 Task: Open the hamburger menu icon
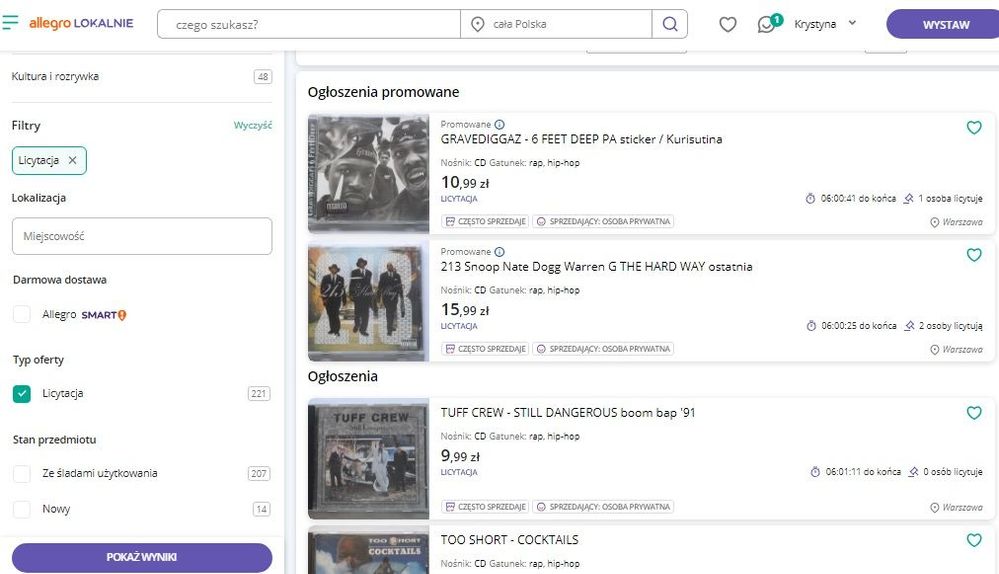10,23
